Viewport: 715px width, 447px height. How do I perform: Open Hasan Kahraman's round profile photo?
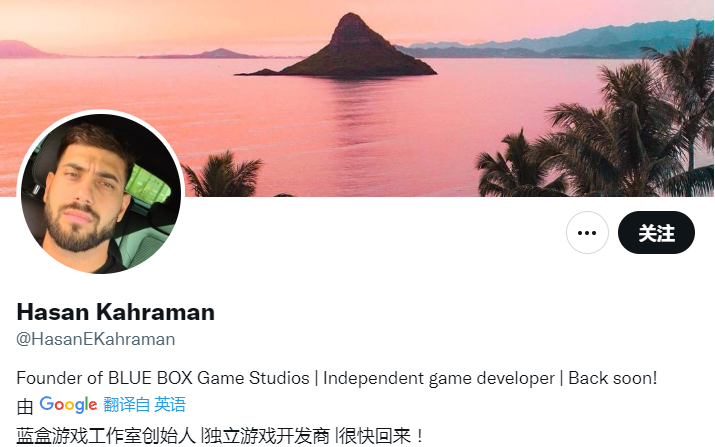click(x=101, y=194)
